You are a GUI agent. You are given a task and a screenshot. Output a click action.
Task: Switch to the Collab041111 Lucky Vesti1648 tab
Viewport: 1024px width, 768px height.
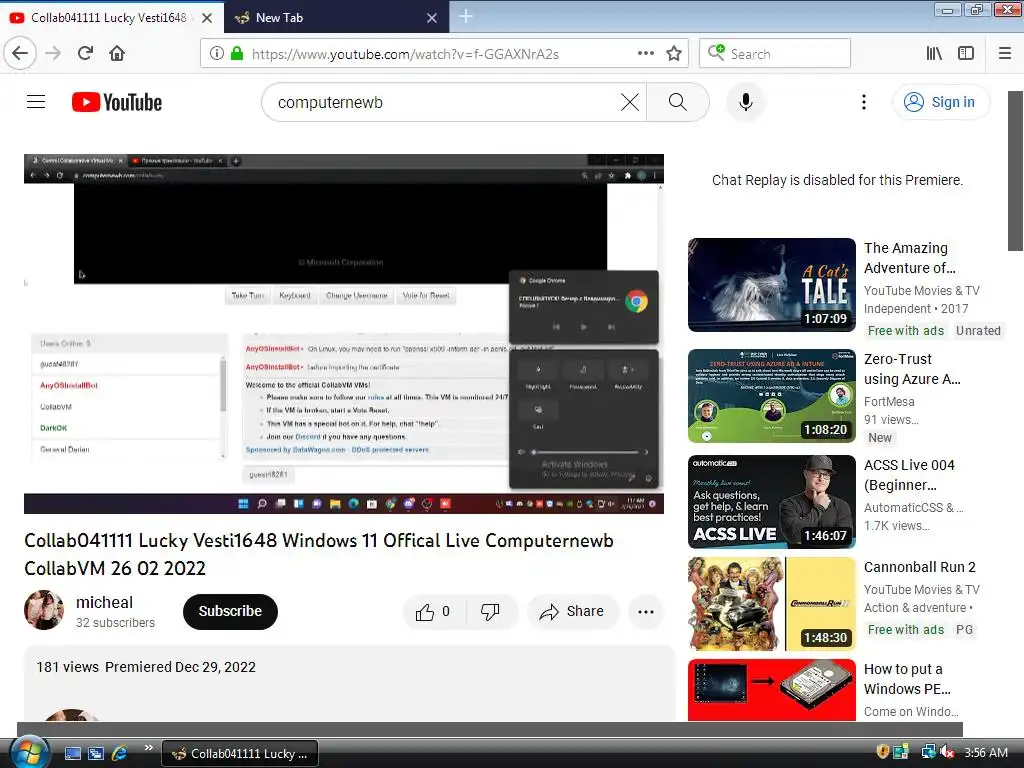[x=108, y=18]
